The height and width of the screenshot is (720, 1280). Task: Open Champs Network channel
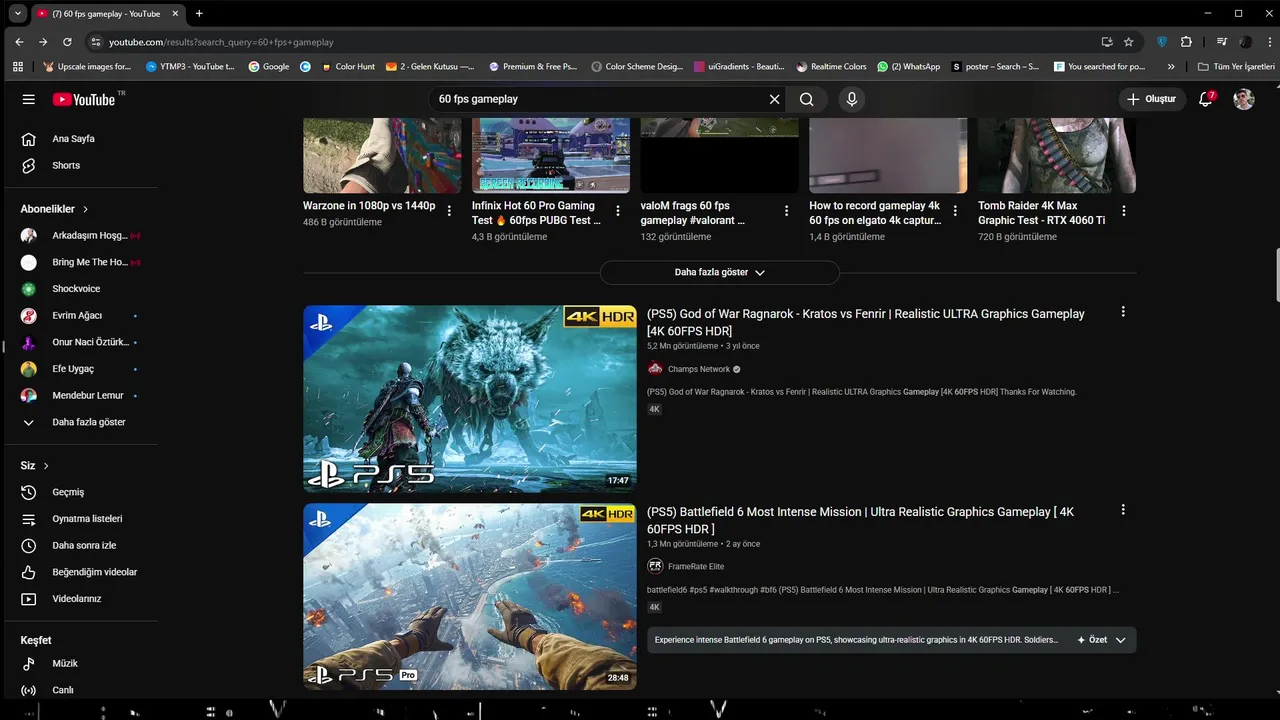[x=699, y=369]
